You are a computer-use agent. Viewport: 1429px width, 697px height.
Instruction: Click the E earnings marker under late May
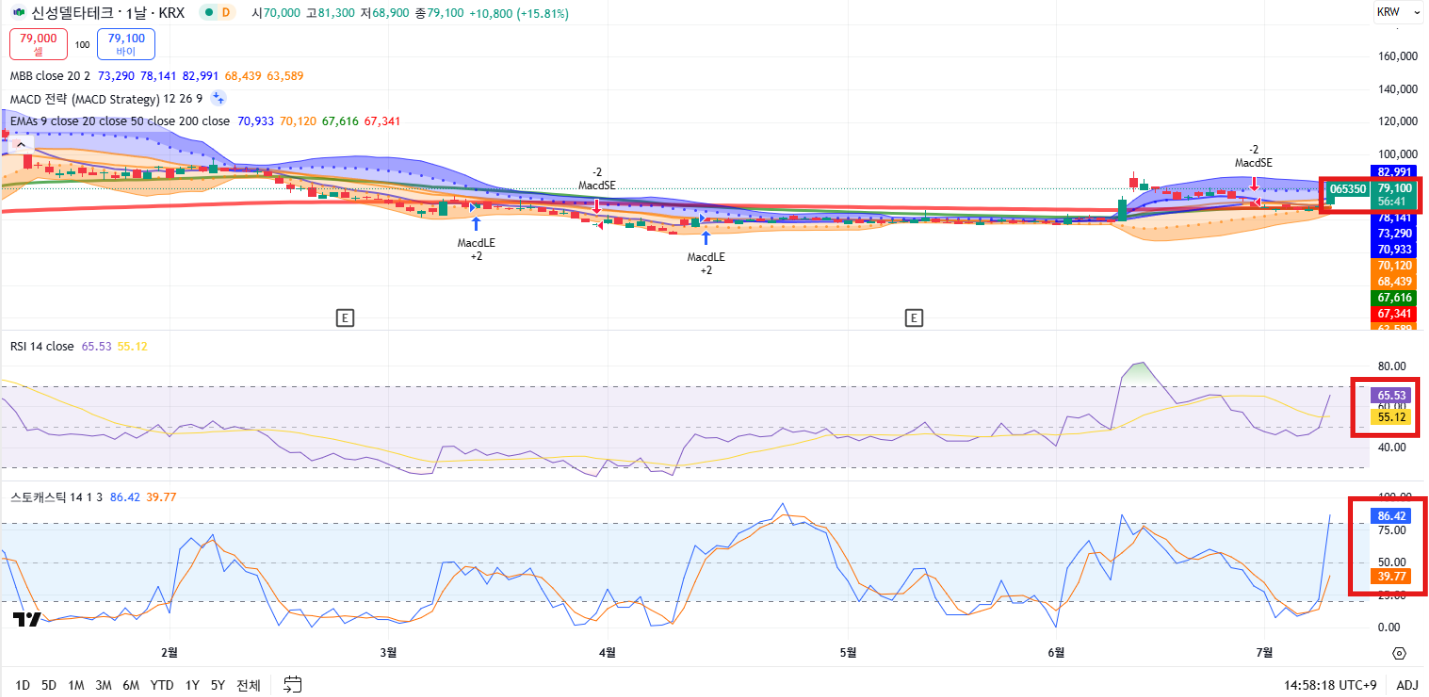click(913, 318)
